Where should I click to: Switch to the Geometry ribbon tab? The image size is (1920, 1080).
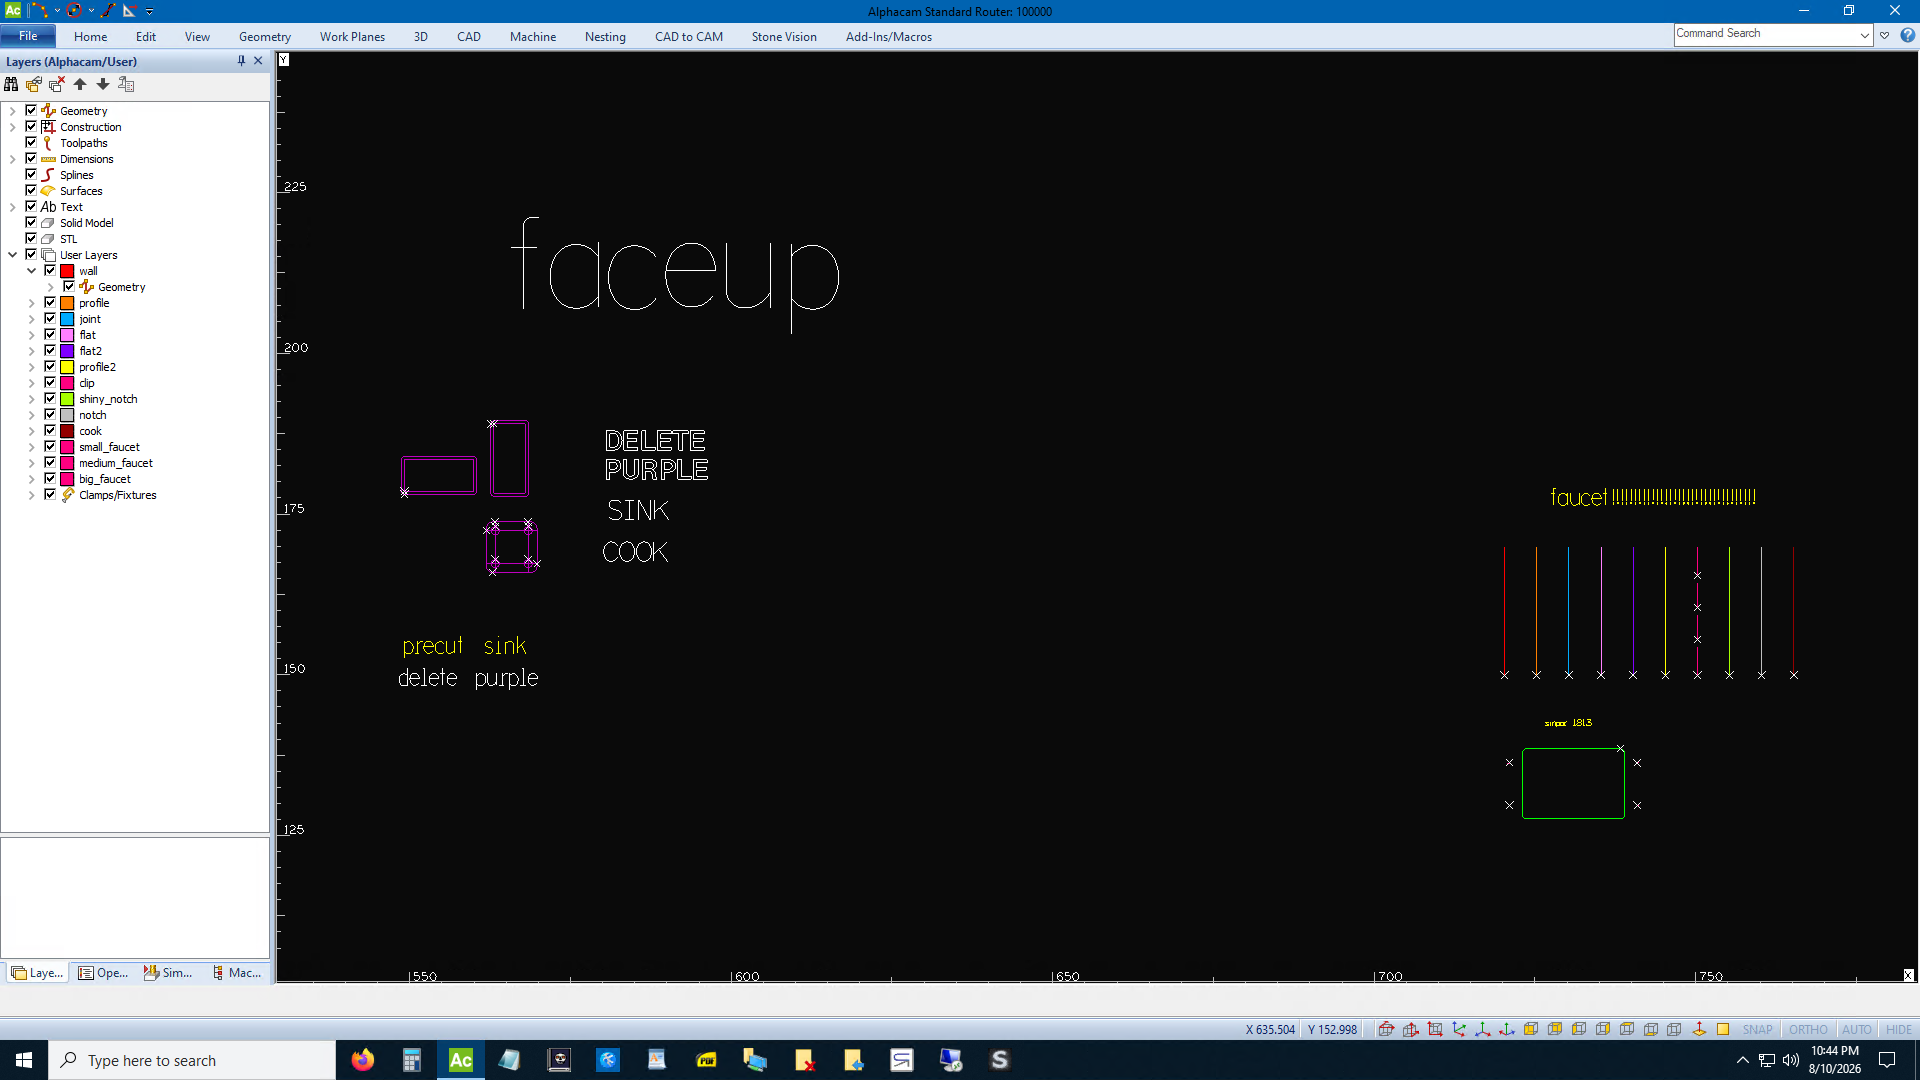click(x=265, y=37)
